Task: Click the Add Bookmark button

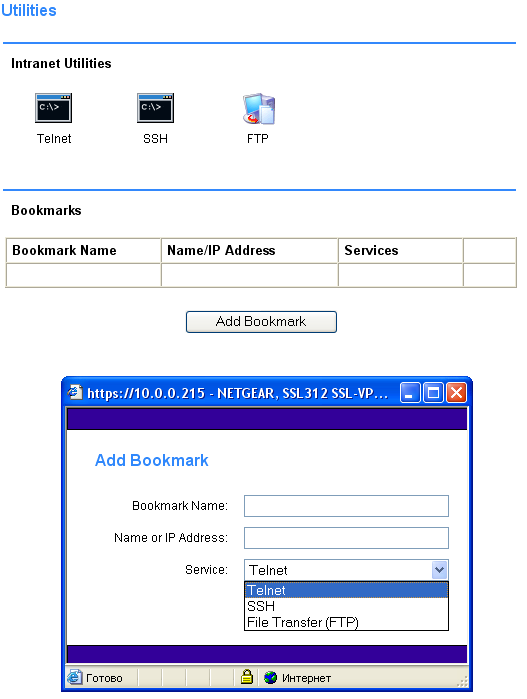Action: (x=261, y=321)
